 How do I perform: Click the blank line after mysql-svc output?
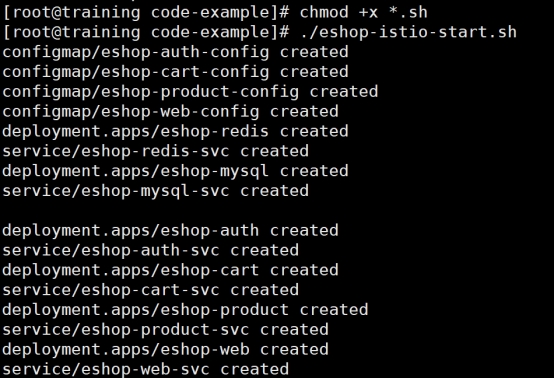277,211
